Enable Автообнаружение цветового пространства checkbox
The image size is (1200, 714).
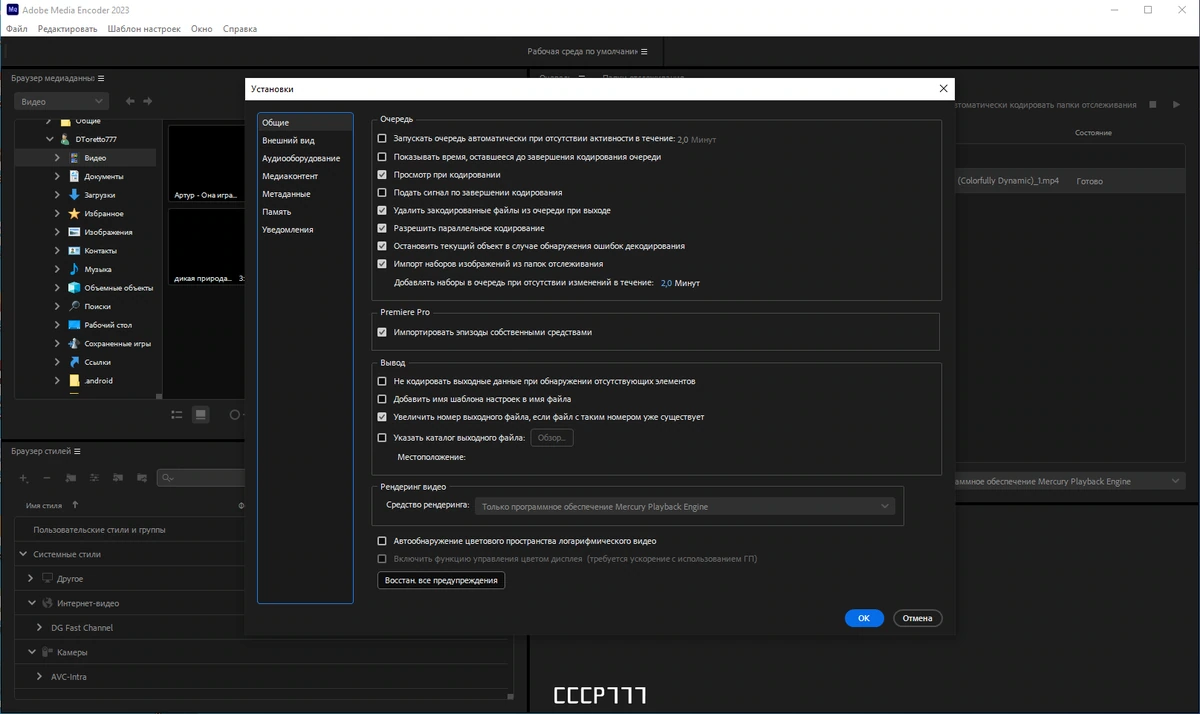pyautogui.click(x=382, y=541)
